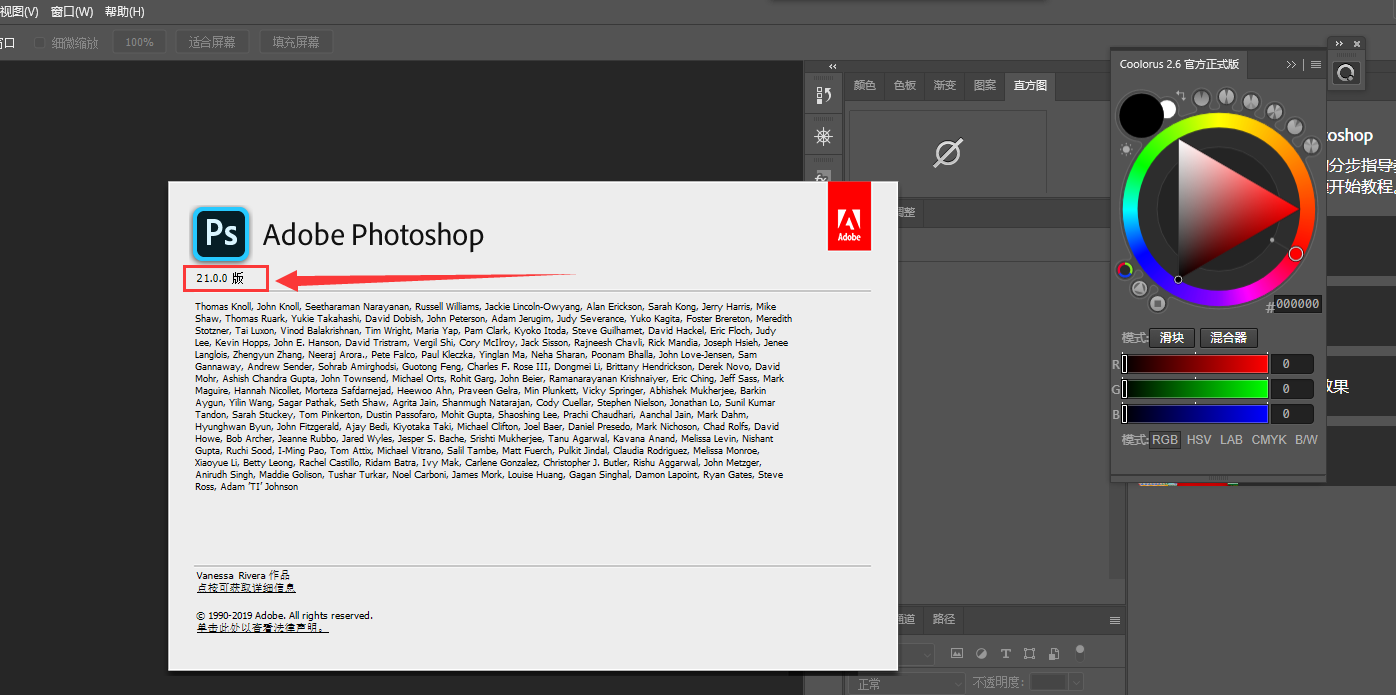Toggle the layer filtering switch on or off
This screenshot has width=1396, height=695.
pos(1080,653)
